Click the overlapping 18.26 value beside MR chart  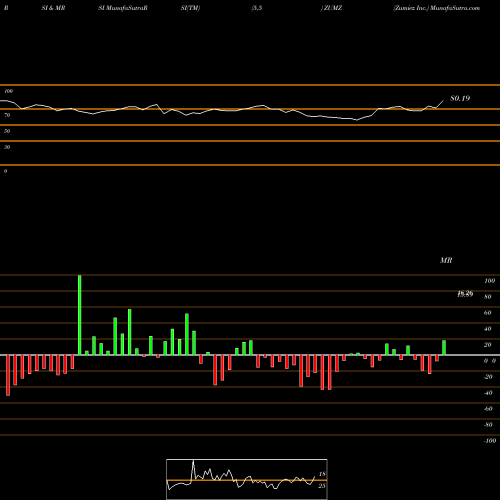point(465,294)
